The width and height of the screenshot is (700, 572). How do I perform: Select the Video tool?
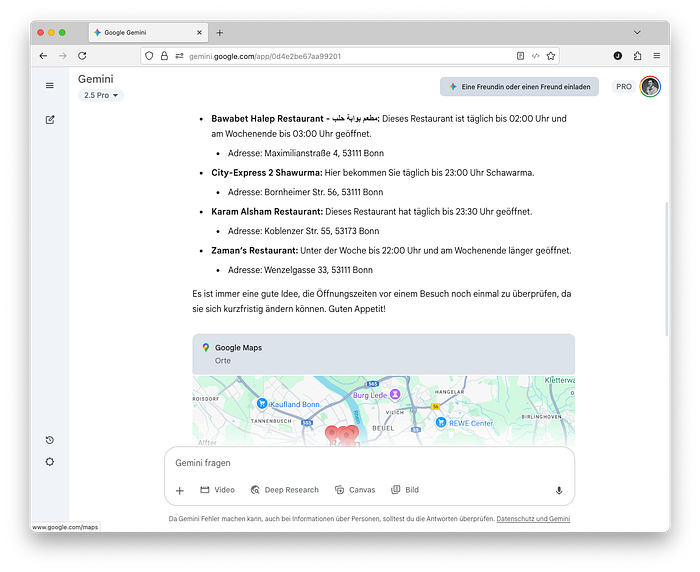pos(217,490)
